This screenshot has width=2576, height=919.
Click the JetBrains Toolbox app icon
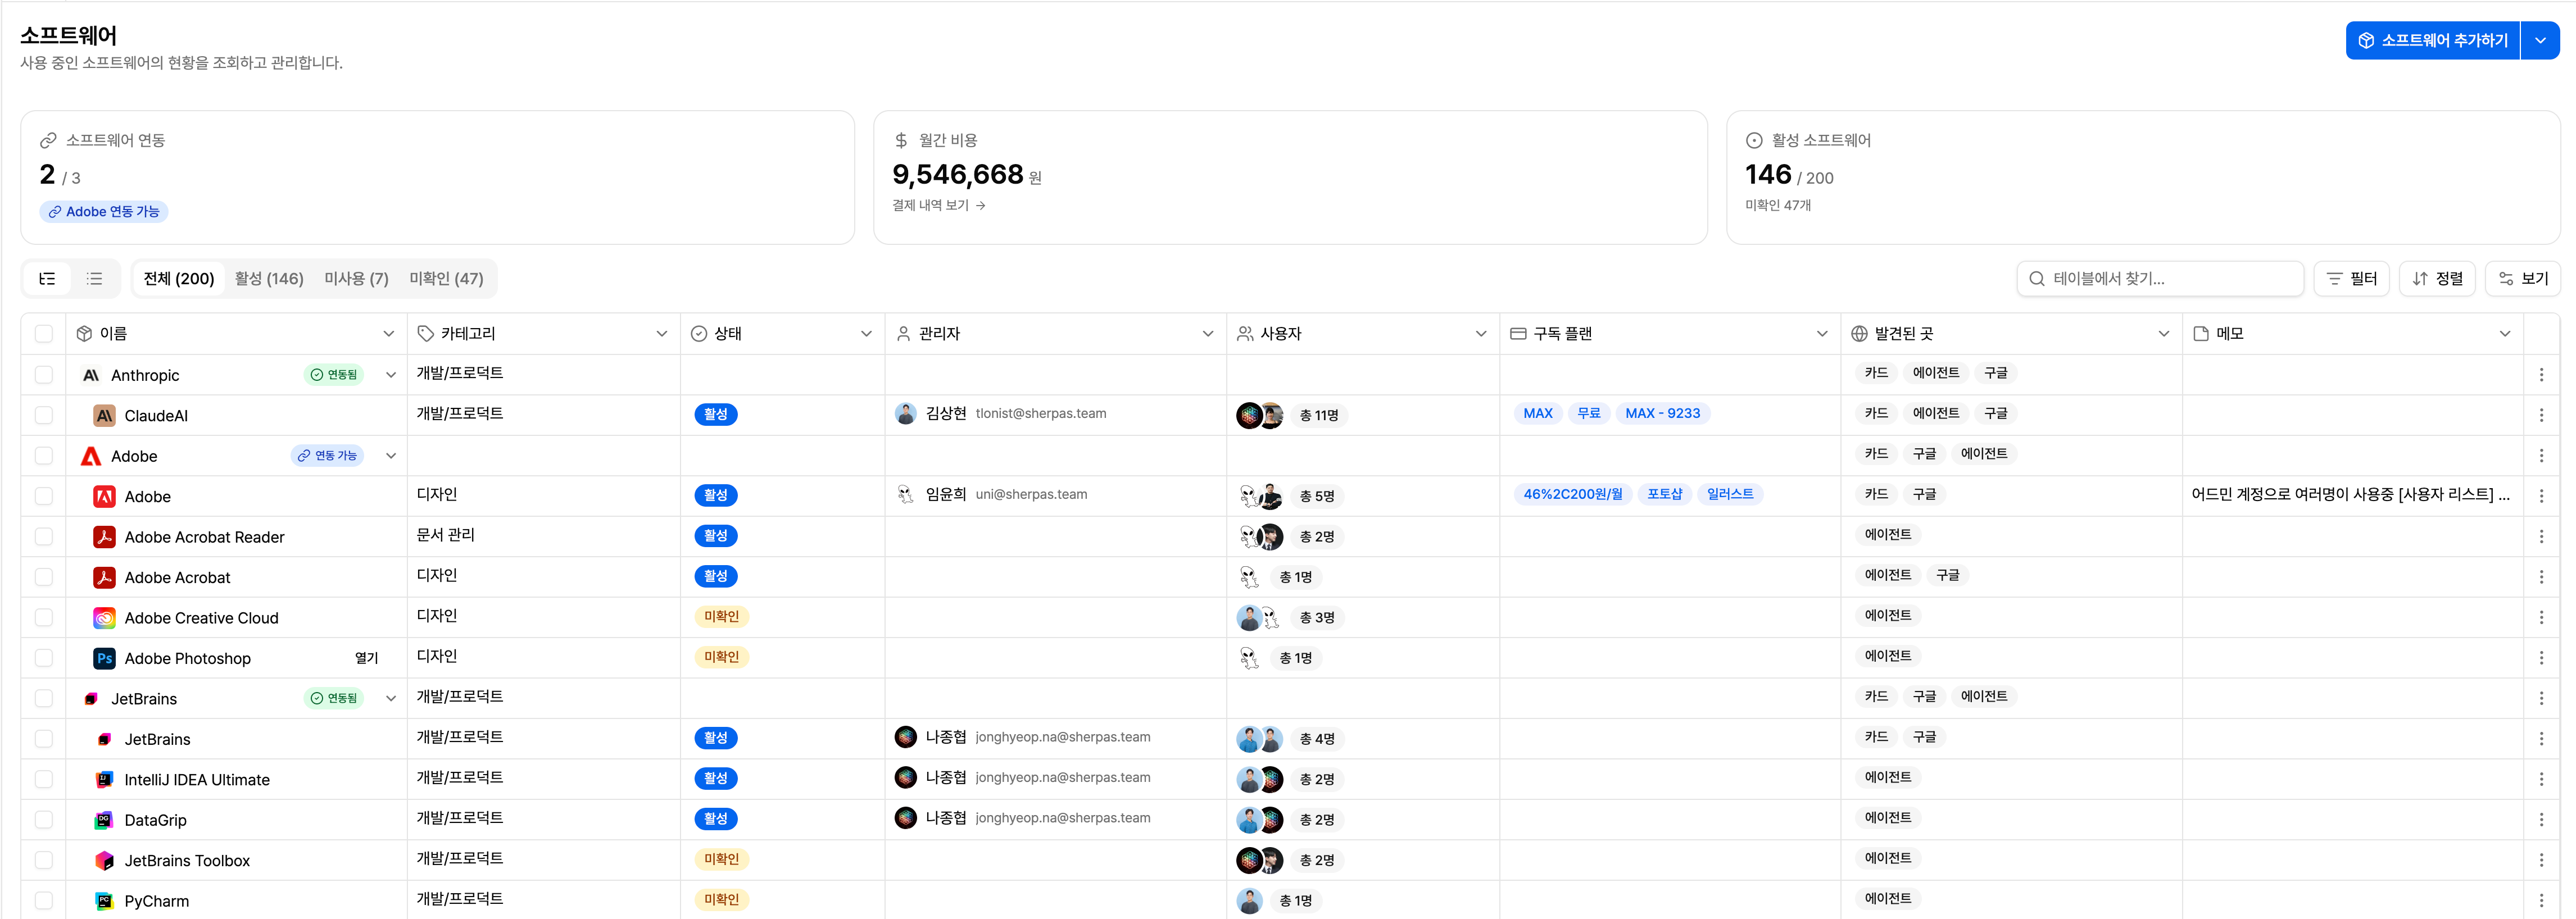coord(104,860)
